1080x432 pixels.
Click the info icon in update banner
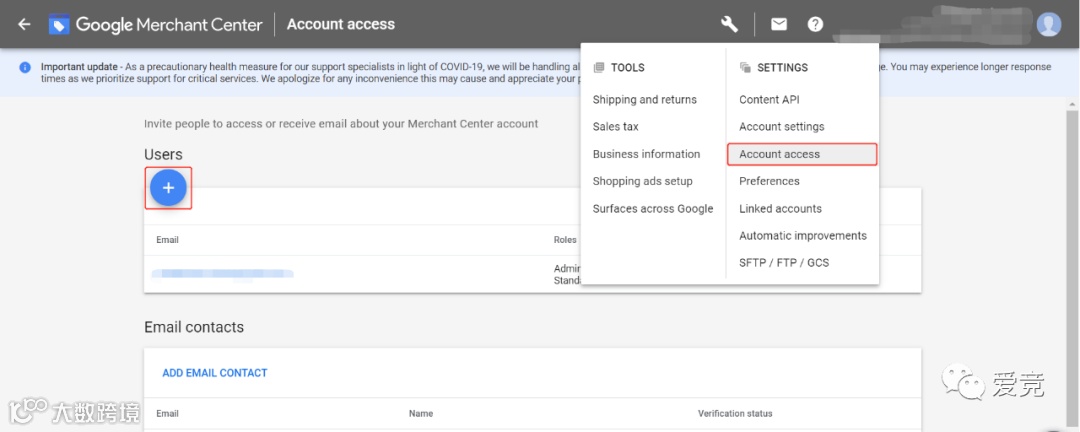(25, 67)
